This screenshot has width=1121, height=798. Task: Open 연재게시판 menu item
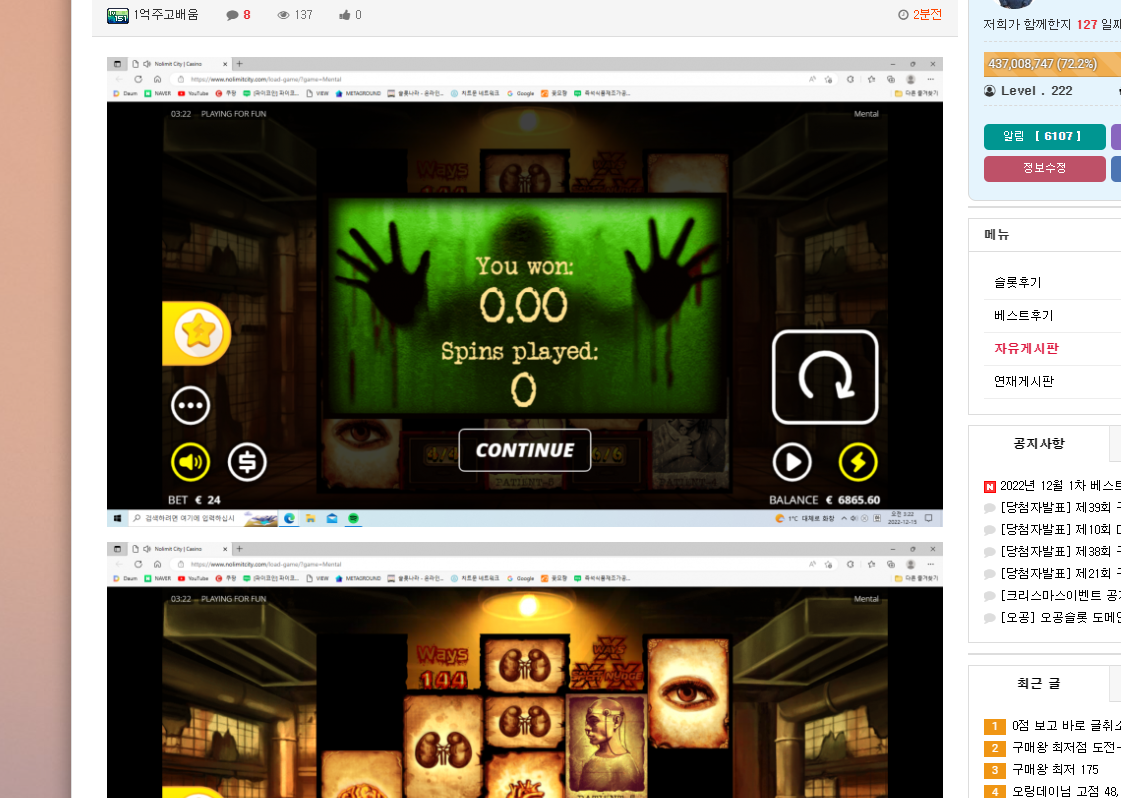coord(1023,381)
